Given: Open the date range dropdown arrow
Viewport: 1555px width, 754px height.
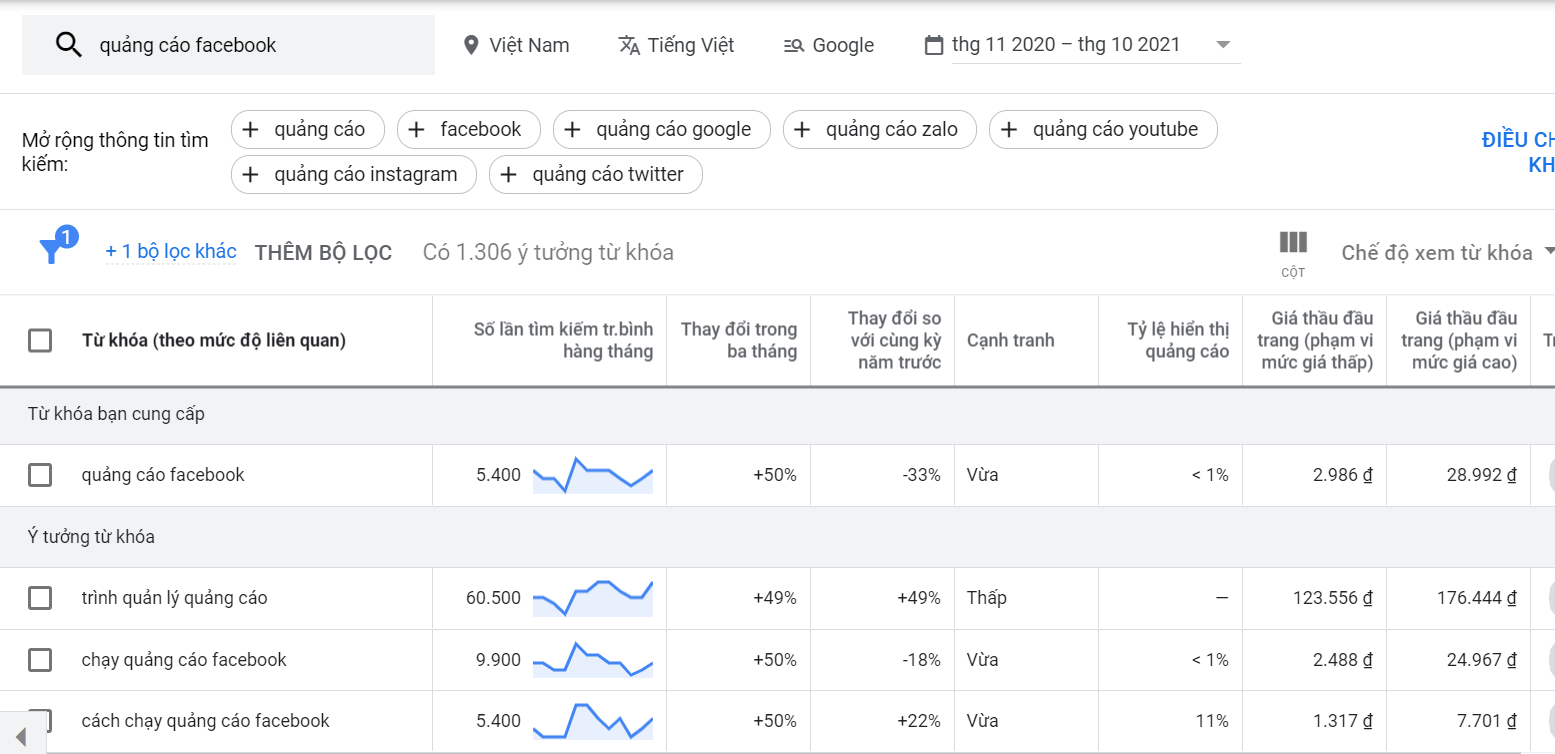Looking at the screenshot, I should 1222,45.
